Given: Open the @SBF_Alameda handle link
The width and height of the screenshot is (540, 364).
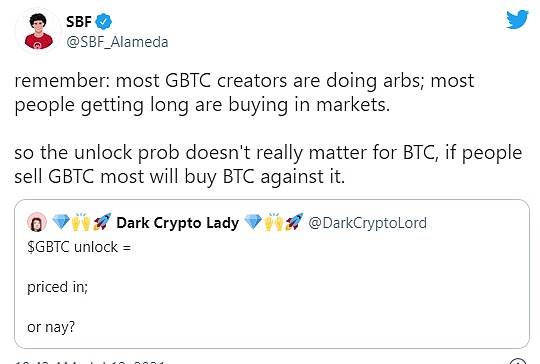Looking at the screenshot, I should 117,42.
